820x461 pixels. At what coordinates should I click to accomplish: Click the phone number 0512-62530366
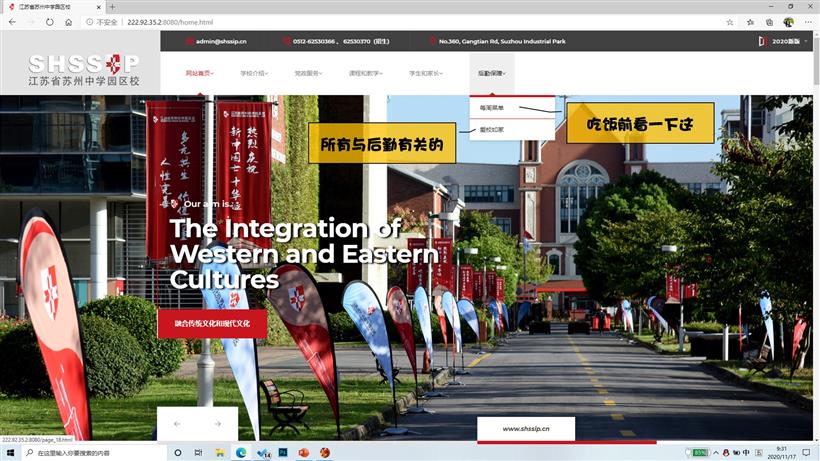pos(313,41)
